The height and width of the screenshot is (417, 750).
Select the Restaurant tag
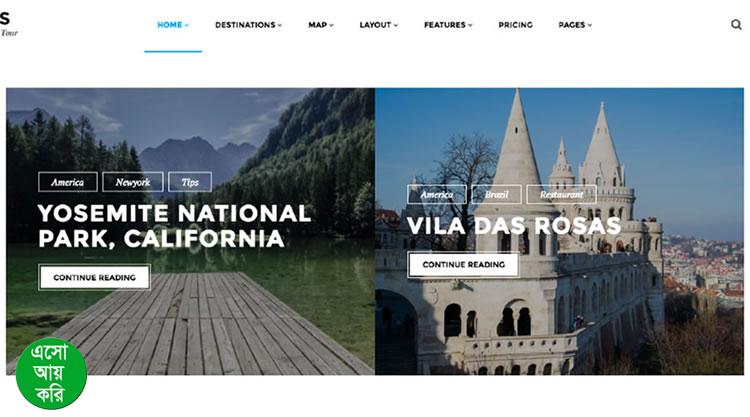pos(562,194)
